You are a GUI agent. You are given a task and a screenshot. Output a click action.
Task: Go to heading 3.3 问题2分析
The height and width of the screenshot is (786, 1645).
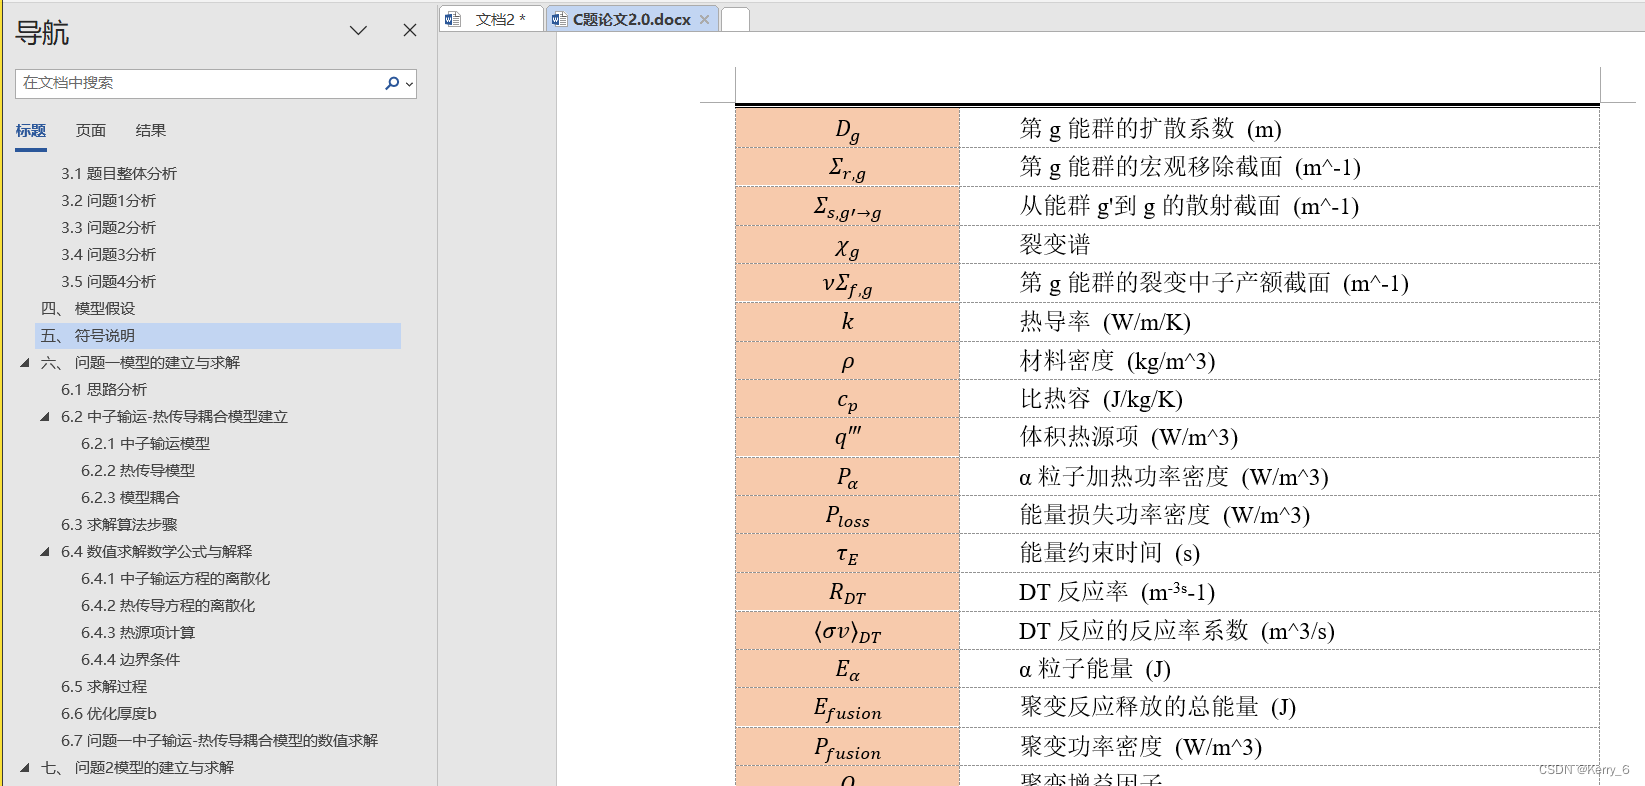pos(108,228)
